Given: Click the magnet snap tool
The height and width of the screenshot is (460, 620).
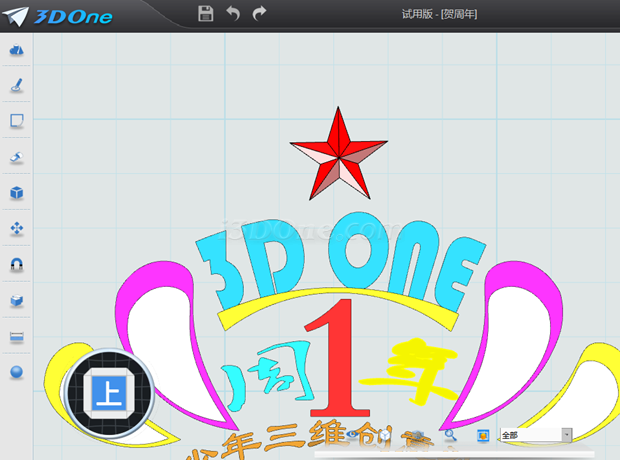Looking at the screenshot, I should [x=16, y=265].
